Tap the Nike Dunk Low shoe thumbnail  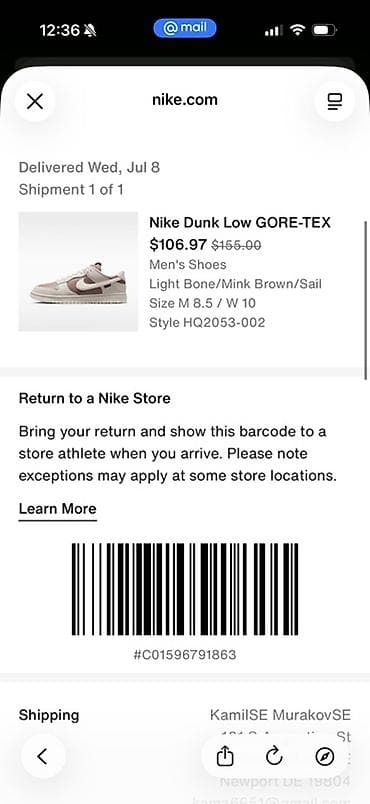[x=78, y=272]
